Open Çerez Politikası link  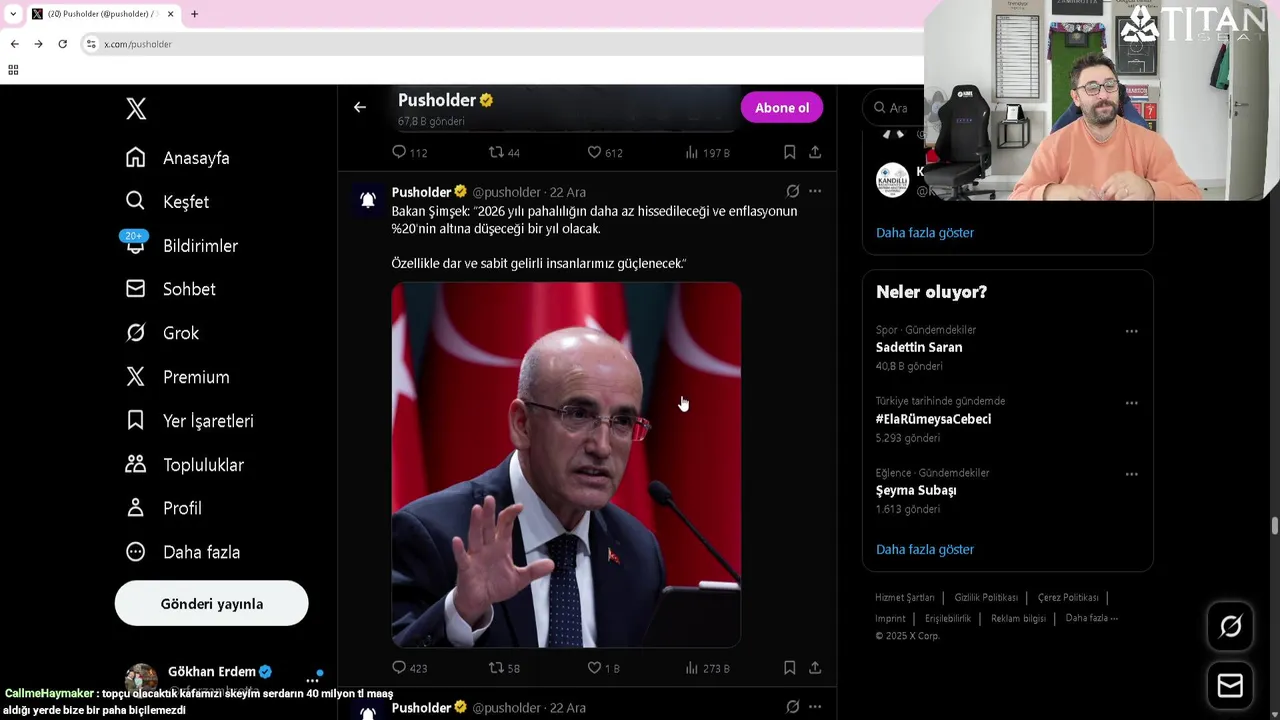1068,598
